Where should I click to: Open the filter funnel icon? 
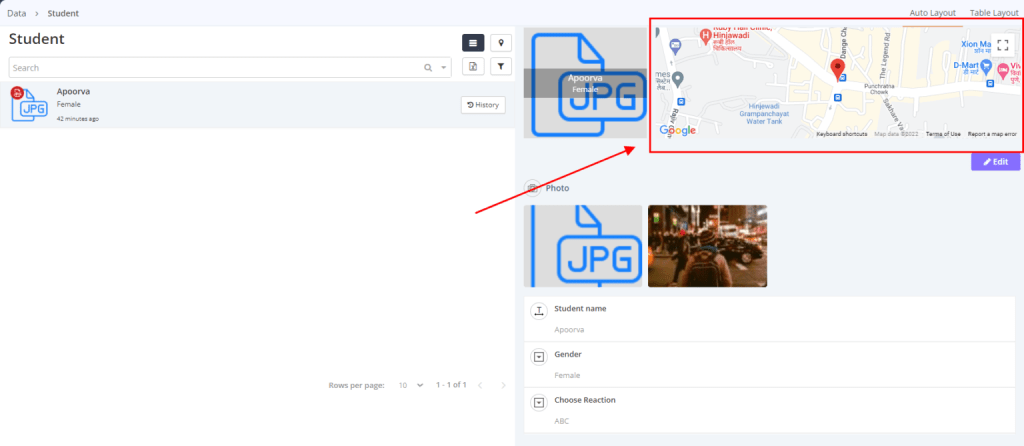point(501,67)
